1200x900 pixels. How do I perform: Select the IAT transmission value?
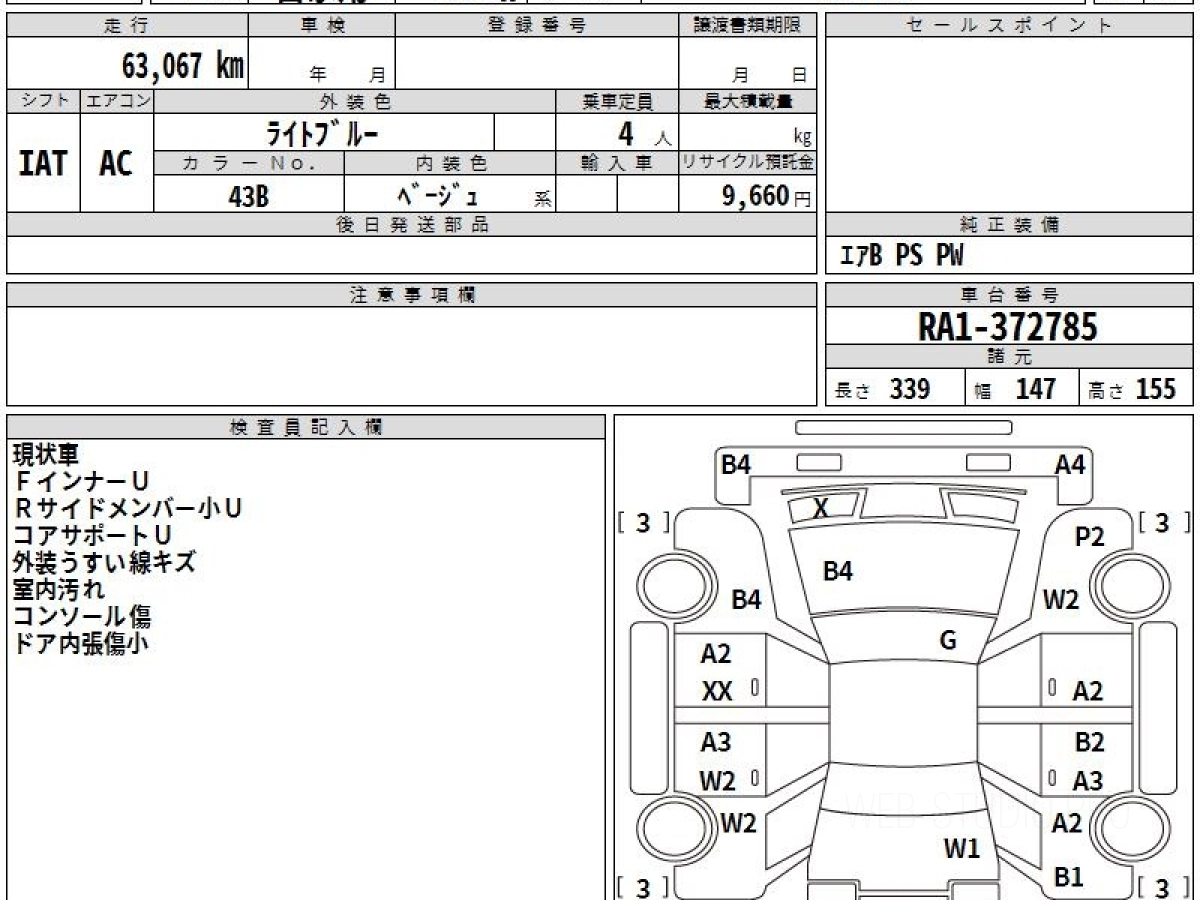coord(43,163)
